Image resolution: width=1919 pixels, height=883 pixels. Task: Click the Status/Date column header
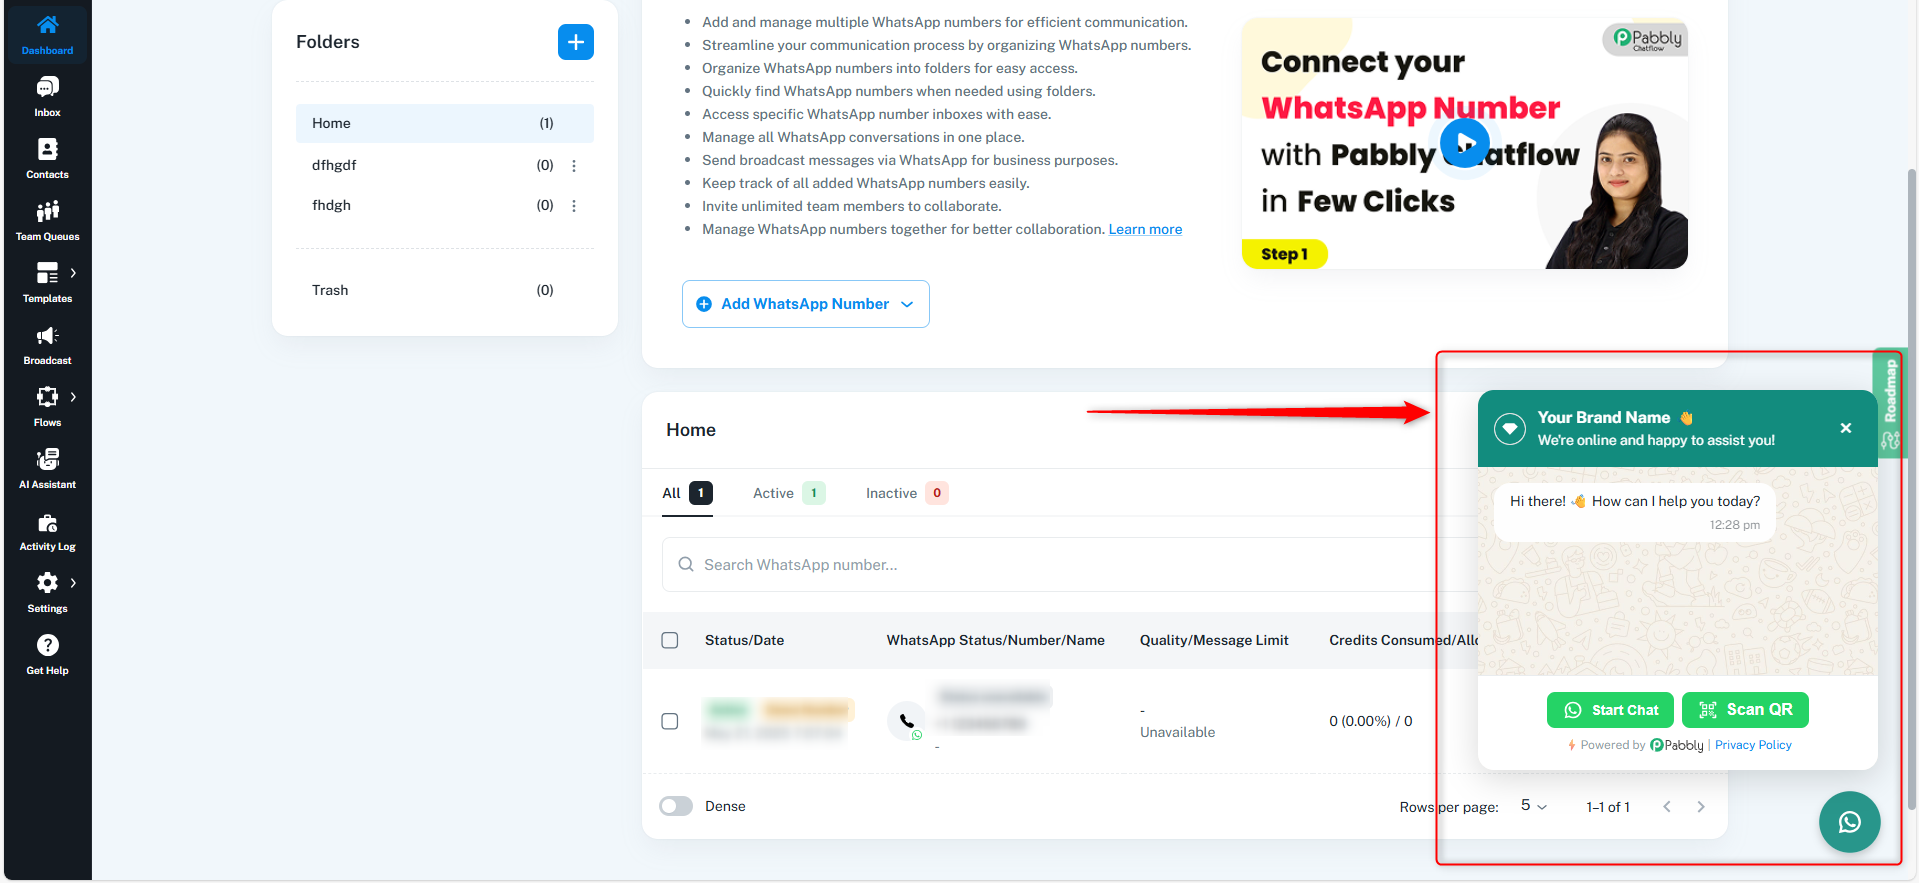(x=744, y=640)
